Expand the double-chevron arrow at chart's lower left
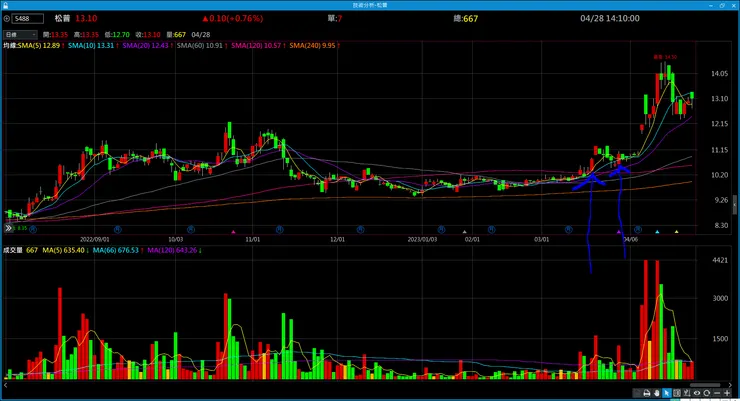The image size is (740, 401). [8, 228]
